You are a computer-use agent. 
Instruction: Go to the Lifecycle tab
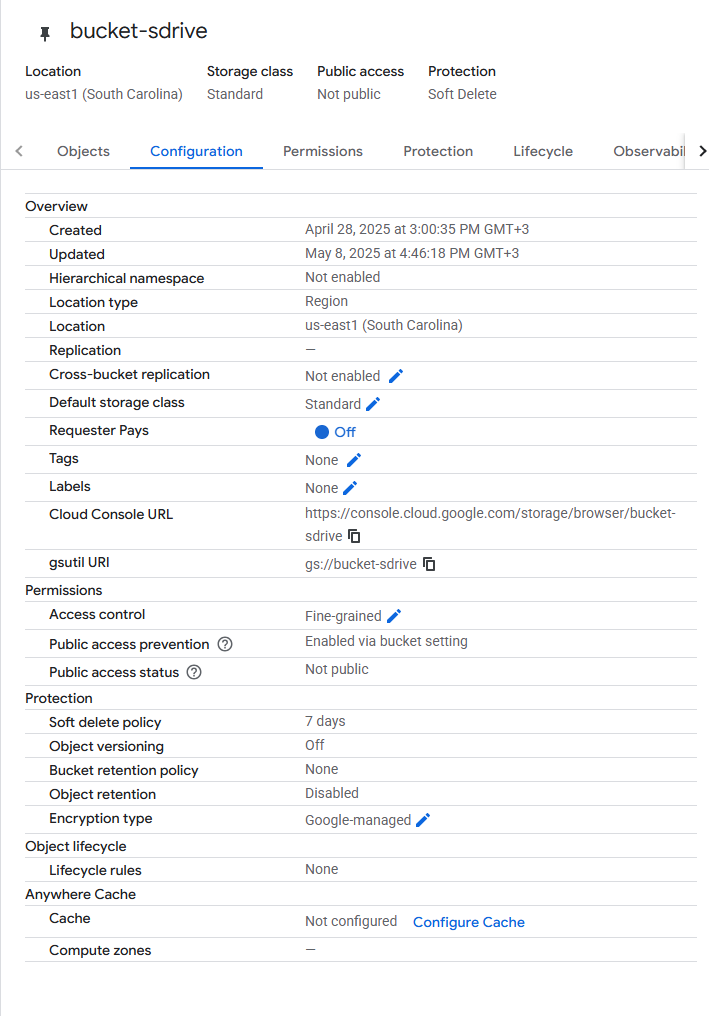[x=543, y=151]
